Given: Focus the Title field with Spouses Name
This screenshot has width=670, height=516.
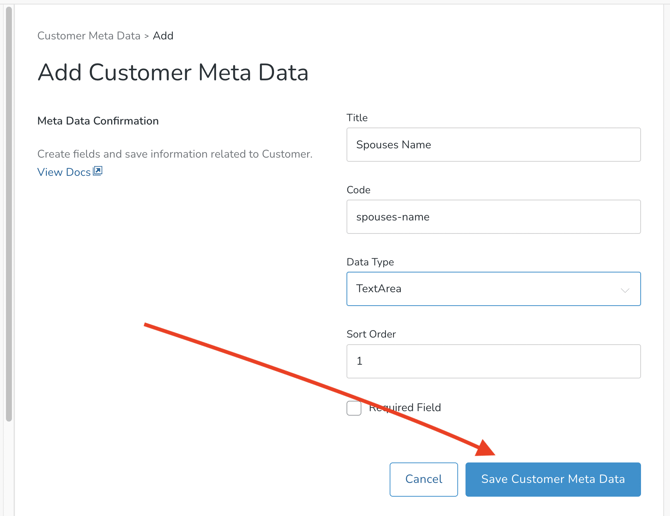Looking at the screenshot, I should click(493, 145).
